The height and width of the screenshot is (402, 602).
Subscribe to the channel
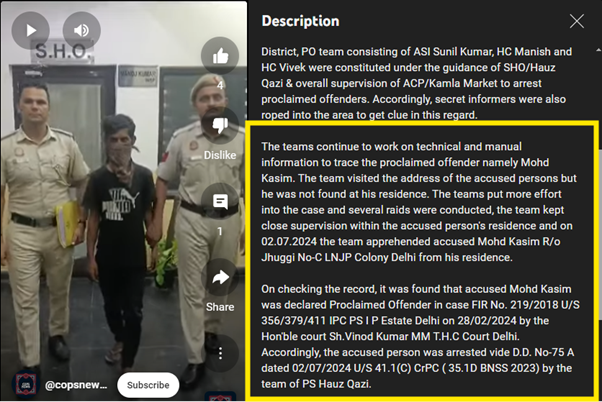(148, 385)
